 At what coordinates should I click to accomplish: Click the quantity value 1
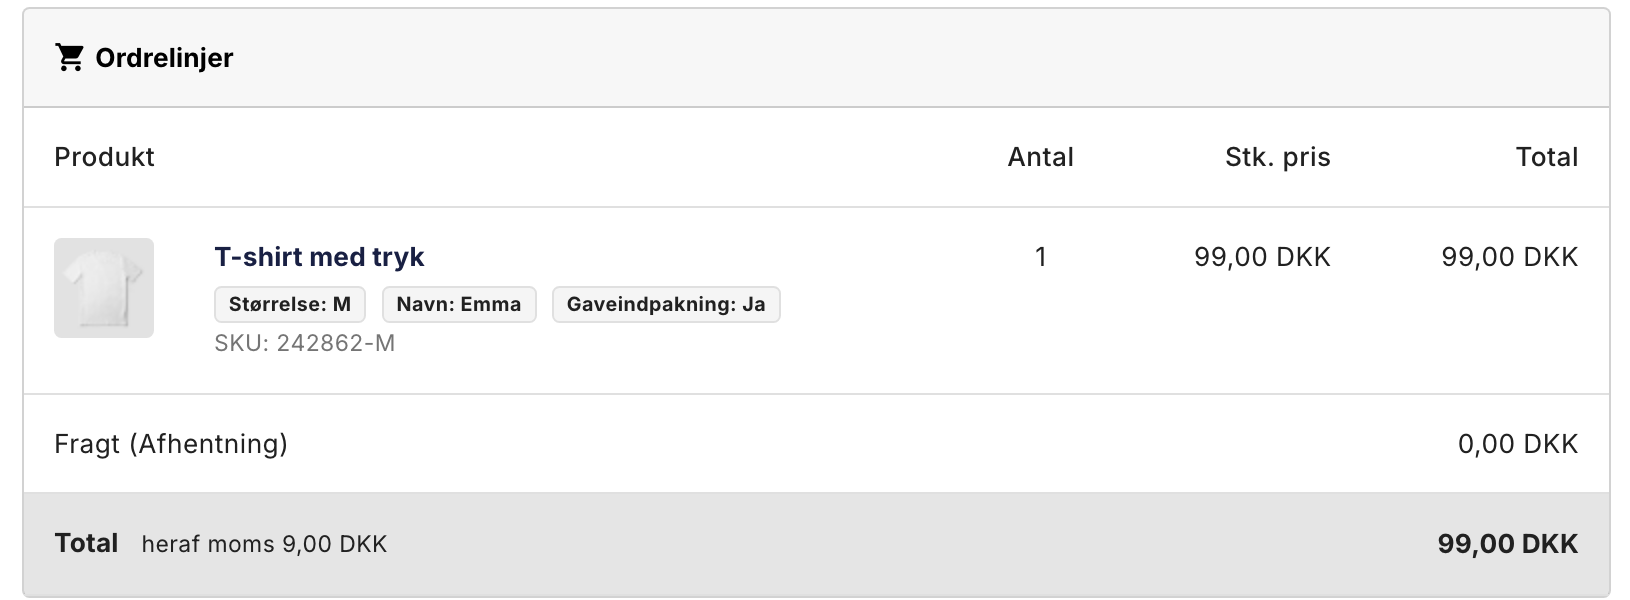[x=1040, y=257]
